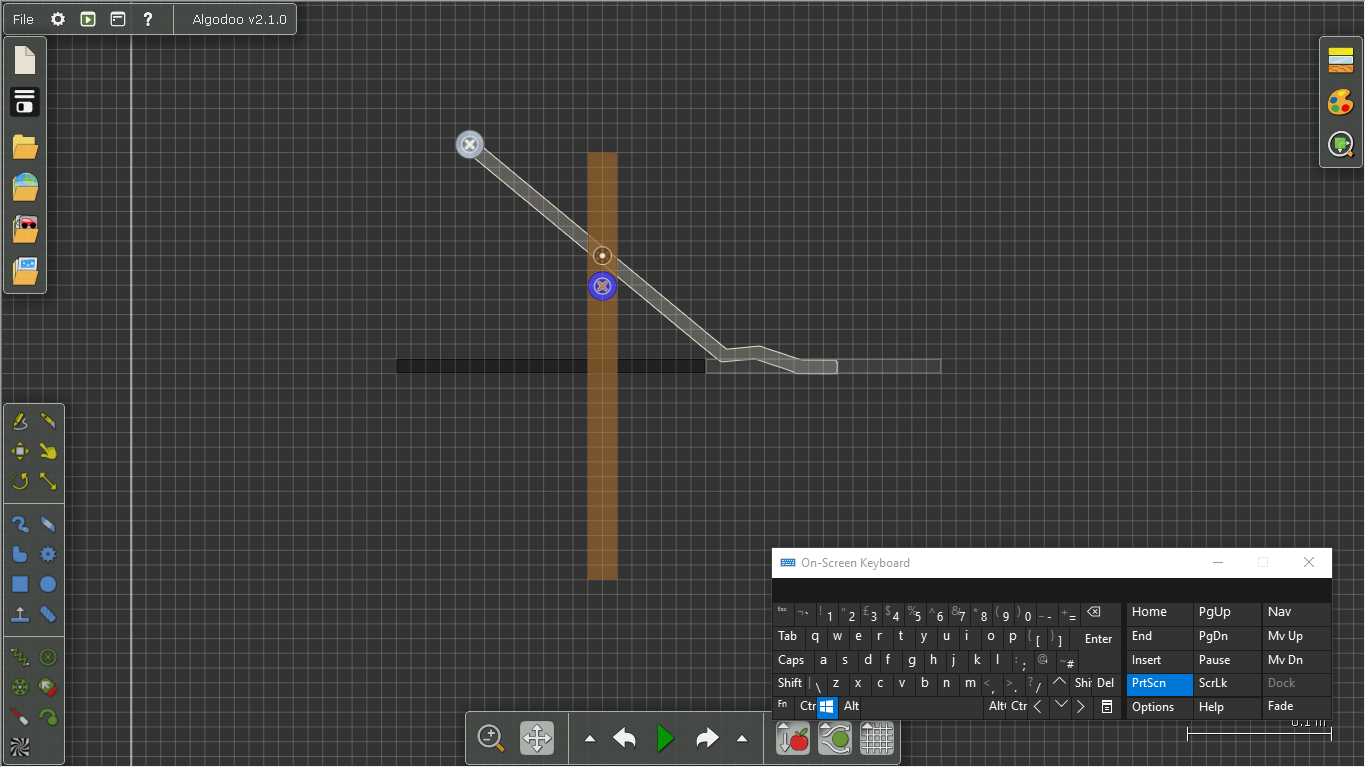
Task: Select the blue axle hinge on the orange bar
Action: pos(602,287)
